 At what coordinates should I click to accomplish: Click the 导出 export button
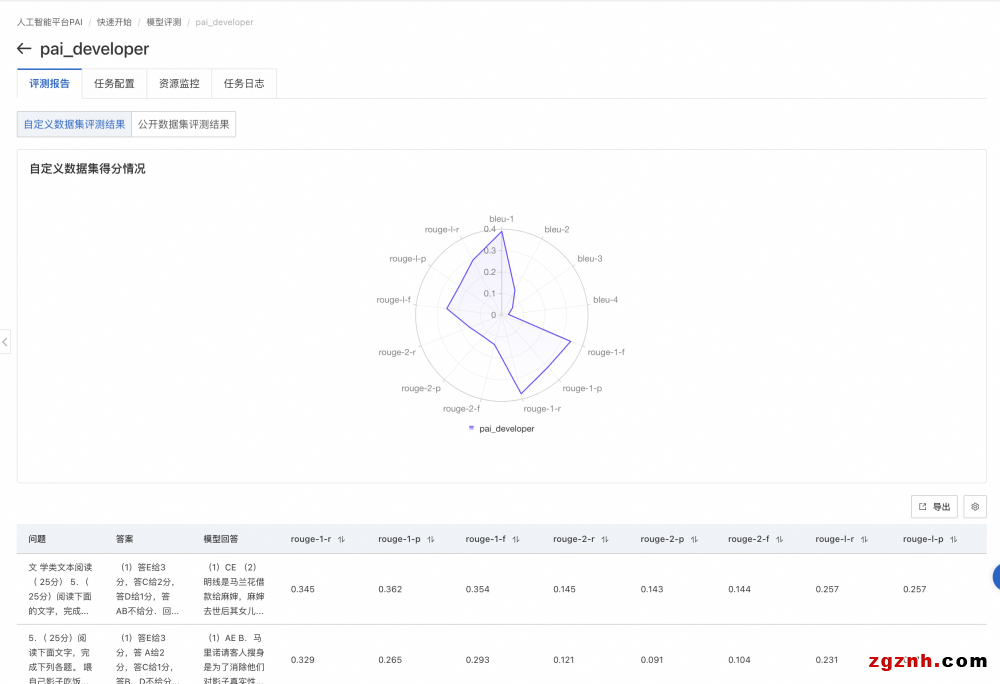(x=934, y=507)
